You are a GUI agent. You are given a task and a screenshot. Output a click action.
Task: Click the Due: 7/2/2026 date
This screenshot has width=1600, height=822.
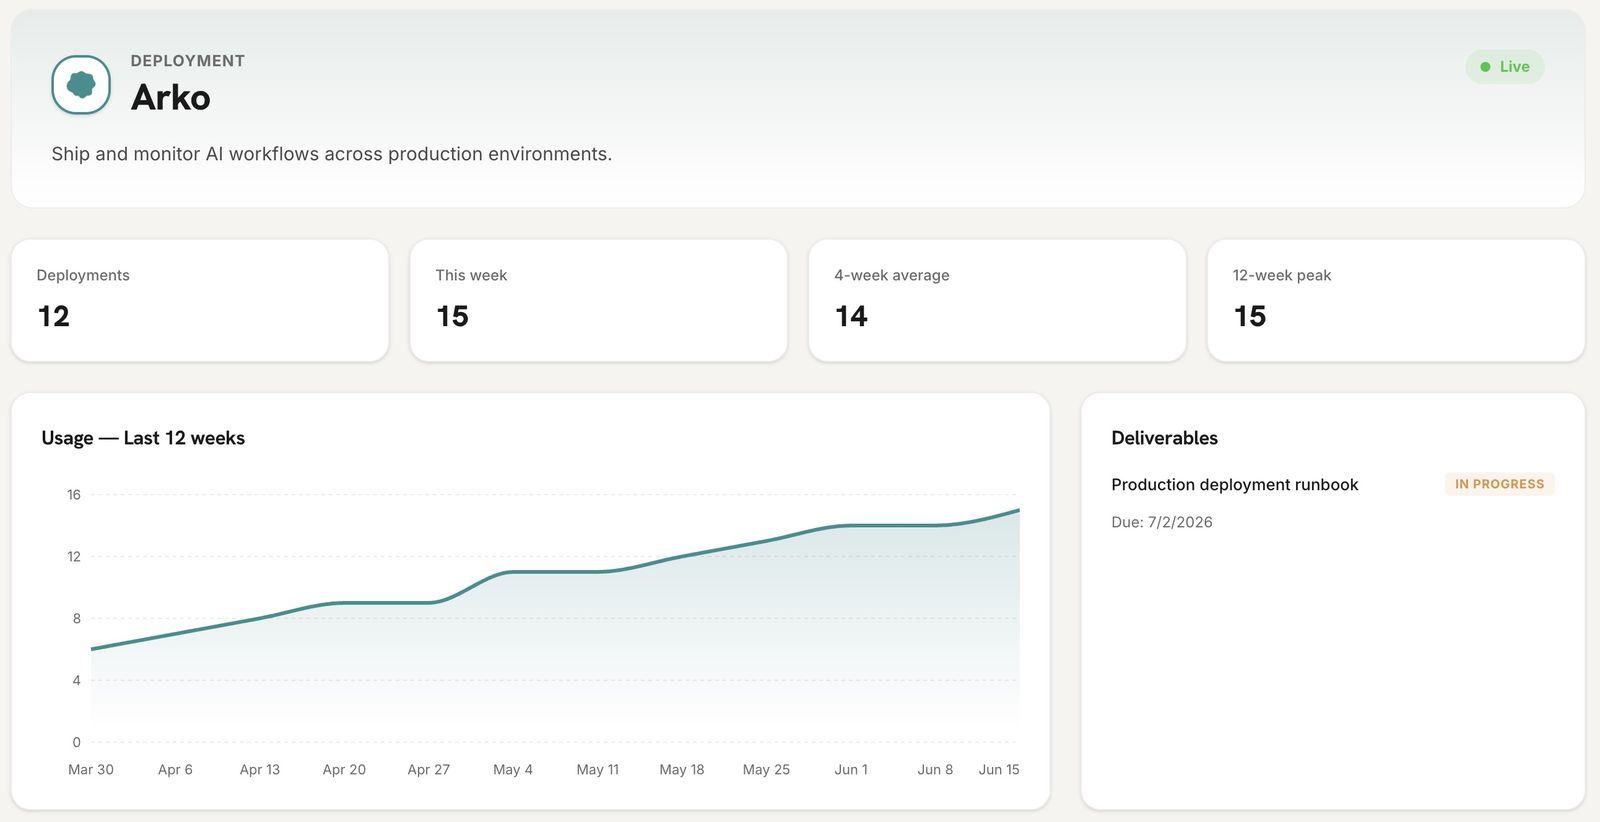[x=1162, y=522]
